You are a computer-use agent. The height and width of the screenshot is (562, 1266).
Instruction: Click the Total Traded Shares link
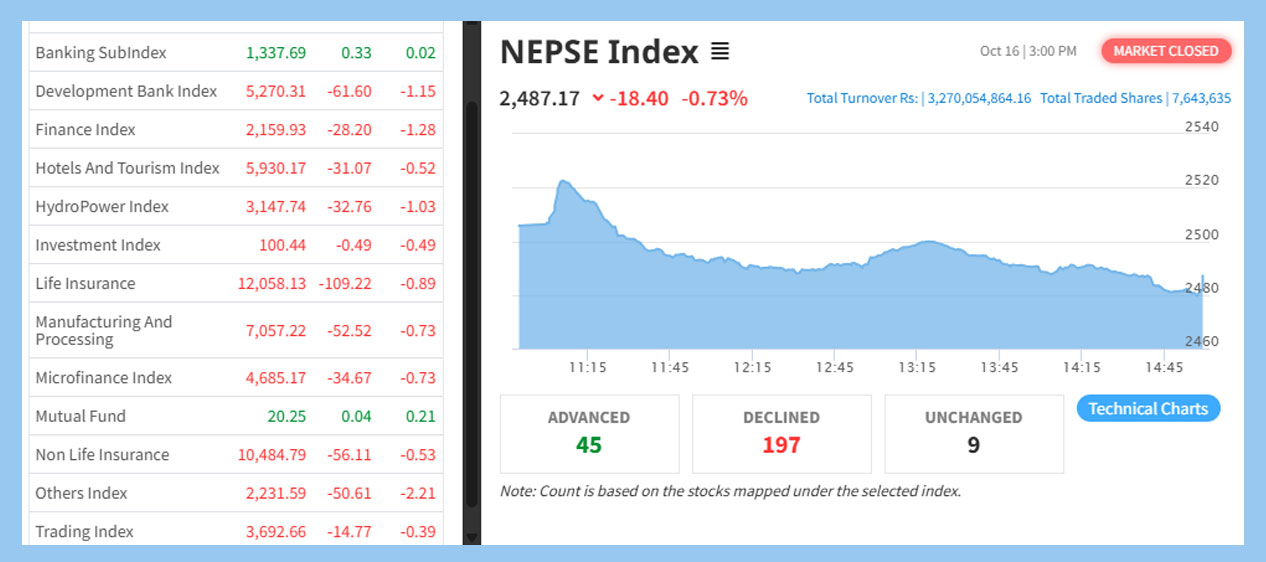click(x=1135, y=98)
